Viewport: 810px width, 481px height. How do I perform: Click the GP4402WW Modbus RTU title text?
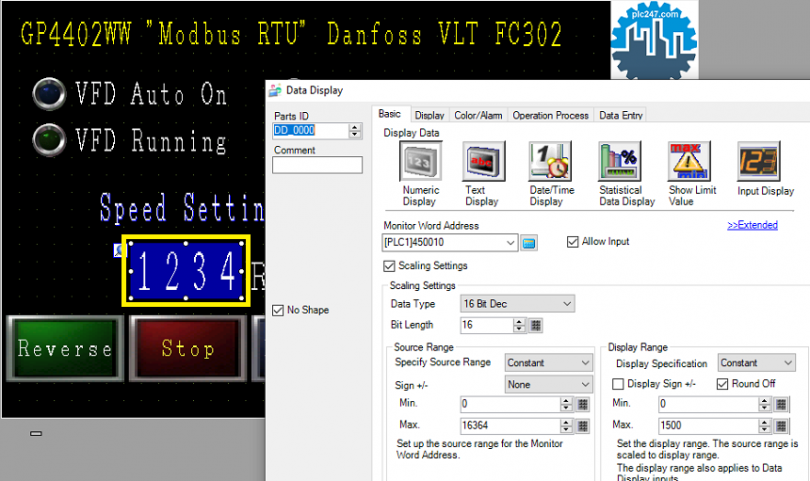tap(291, 34)
